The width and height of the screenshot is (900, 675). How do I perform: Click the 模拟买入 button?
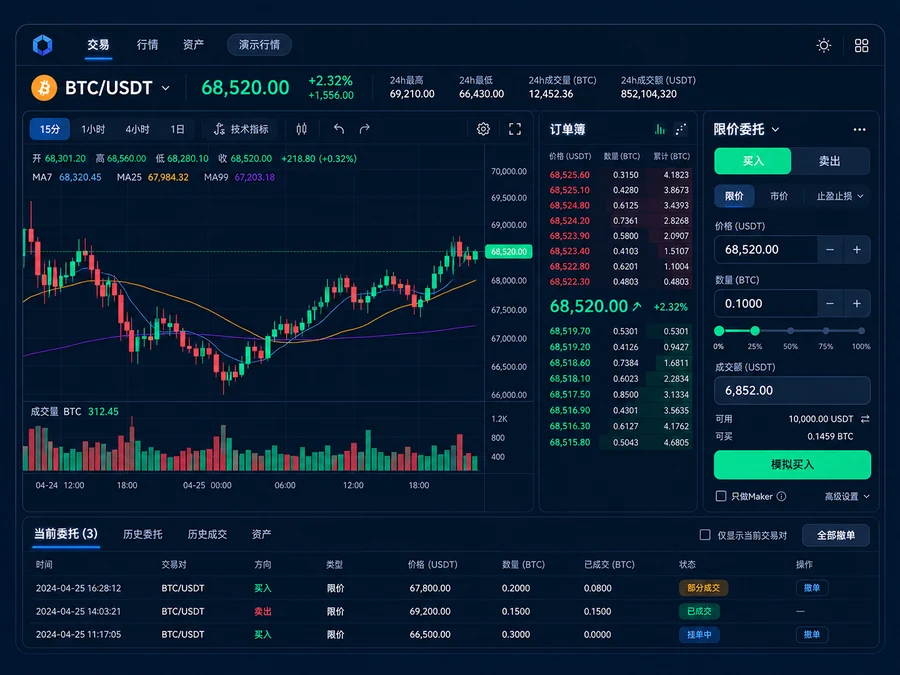pos(792,464)
